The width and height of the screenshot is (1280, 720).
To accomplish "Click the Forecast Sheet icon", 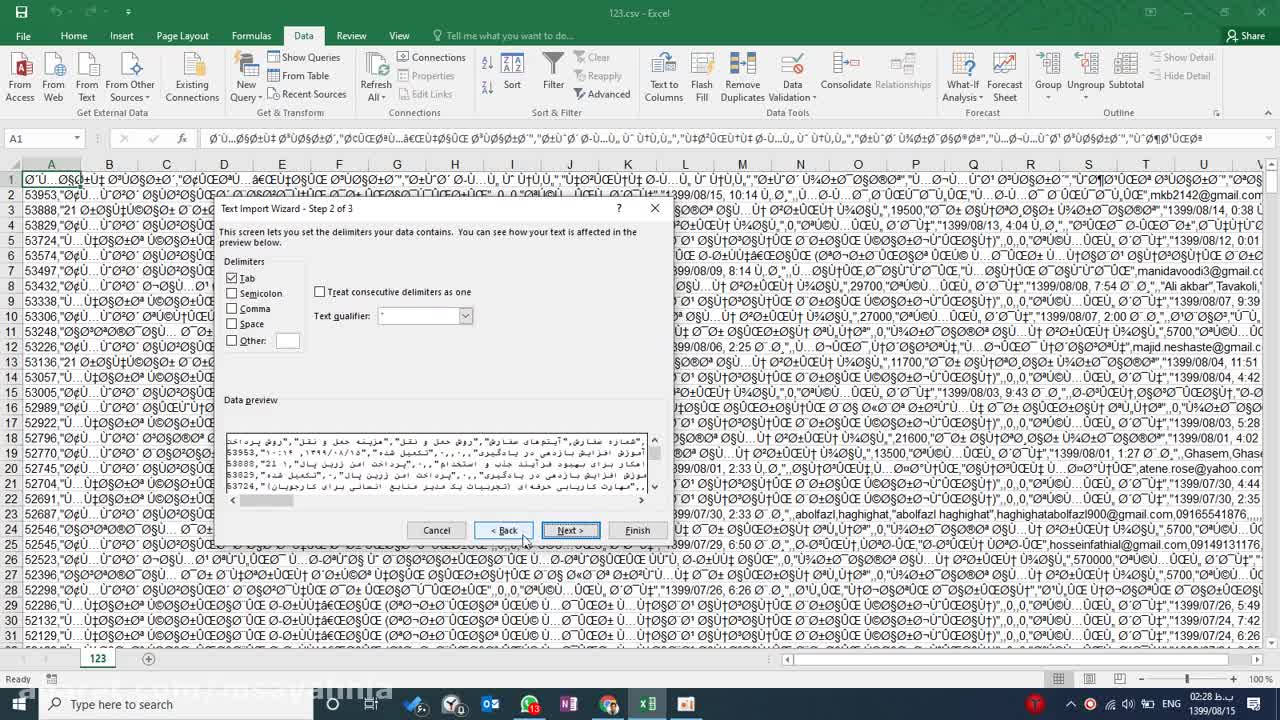I will (x=1004, y=66).
